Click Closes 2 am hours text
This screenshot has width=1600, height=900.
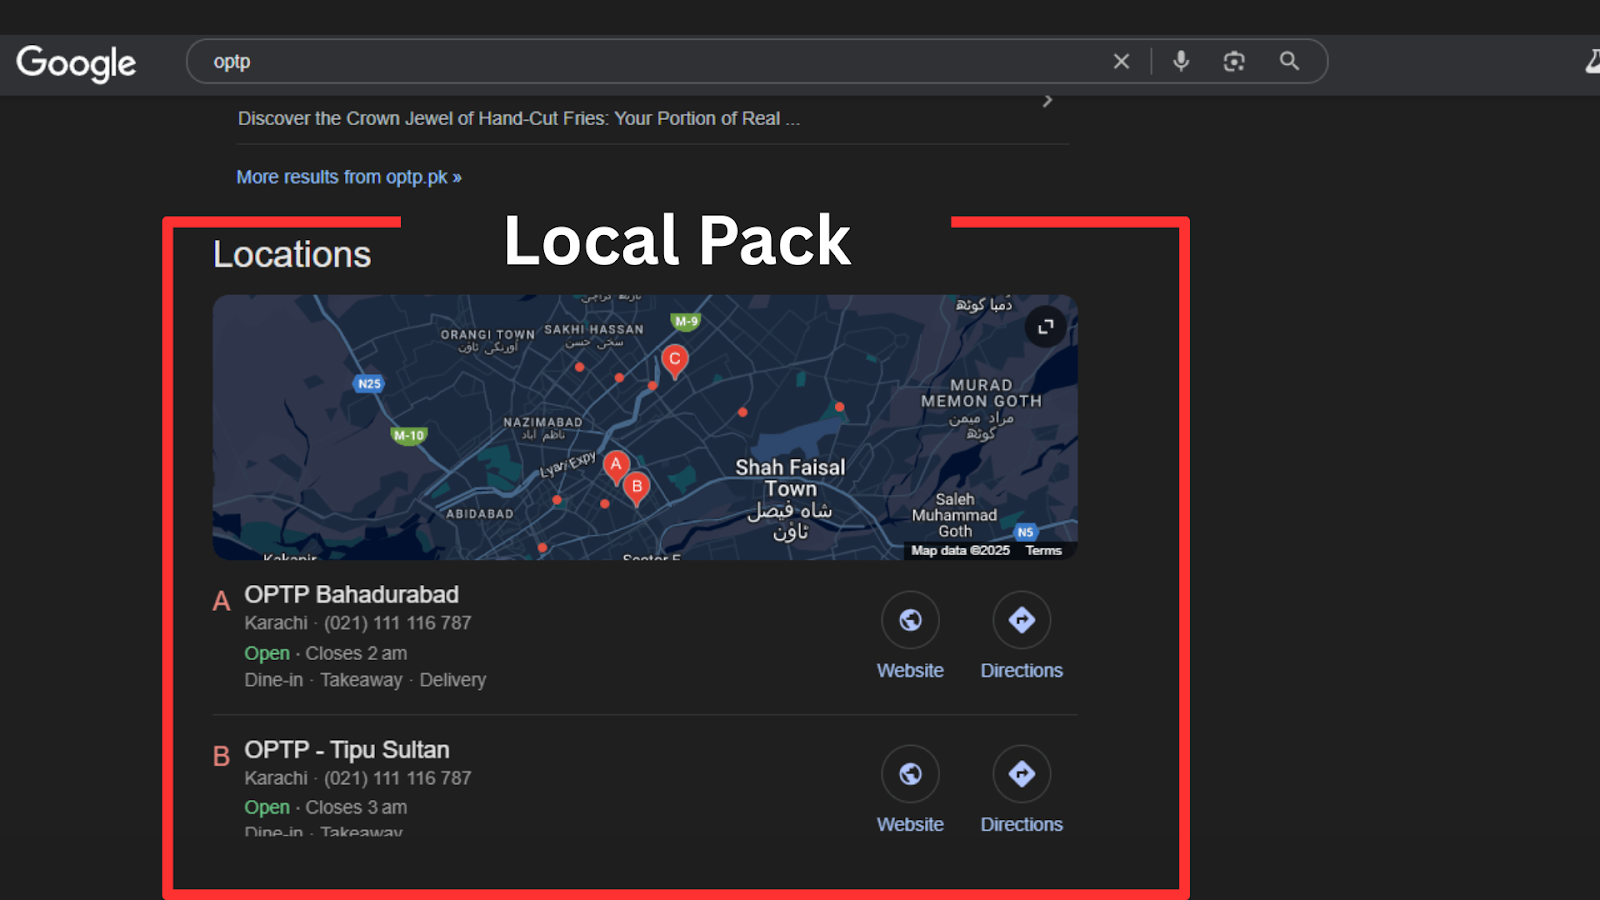[x=356, y=653]
